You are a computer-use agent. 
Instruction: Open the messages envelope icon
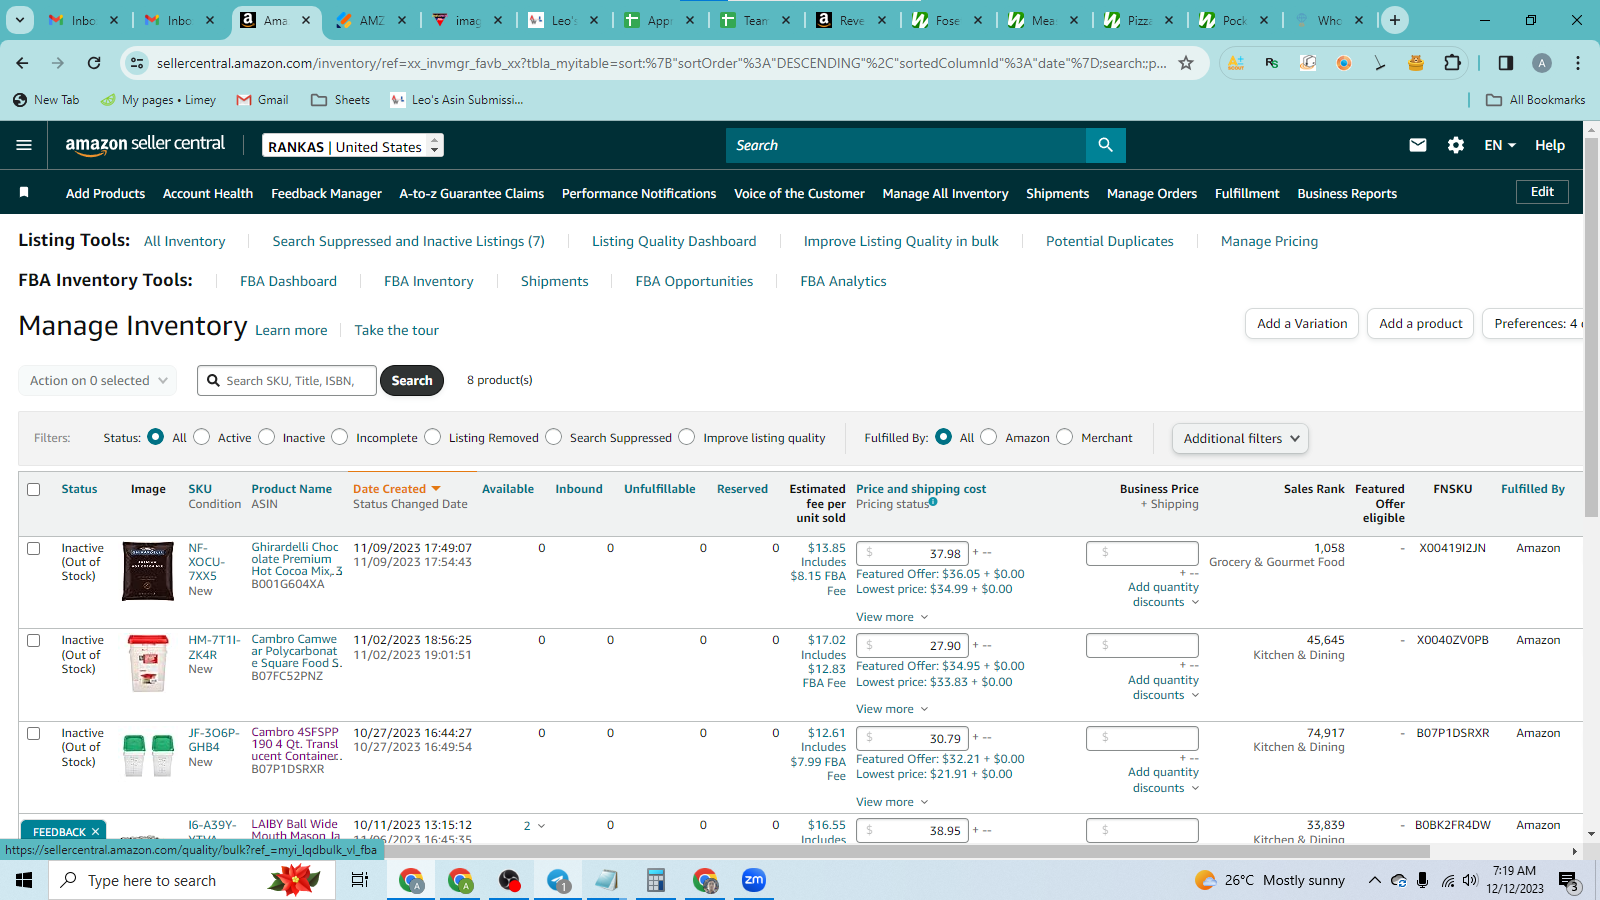click(1418, 145)
